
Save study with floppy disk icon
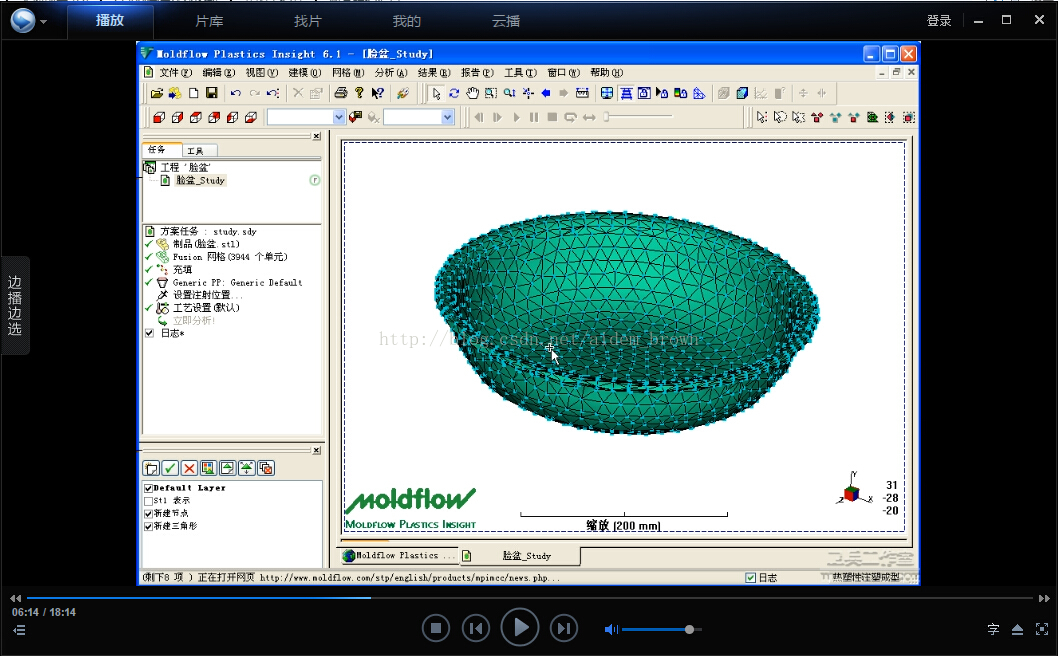click(212, 93)
